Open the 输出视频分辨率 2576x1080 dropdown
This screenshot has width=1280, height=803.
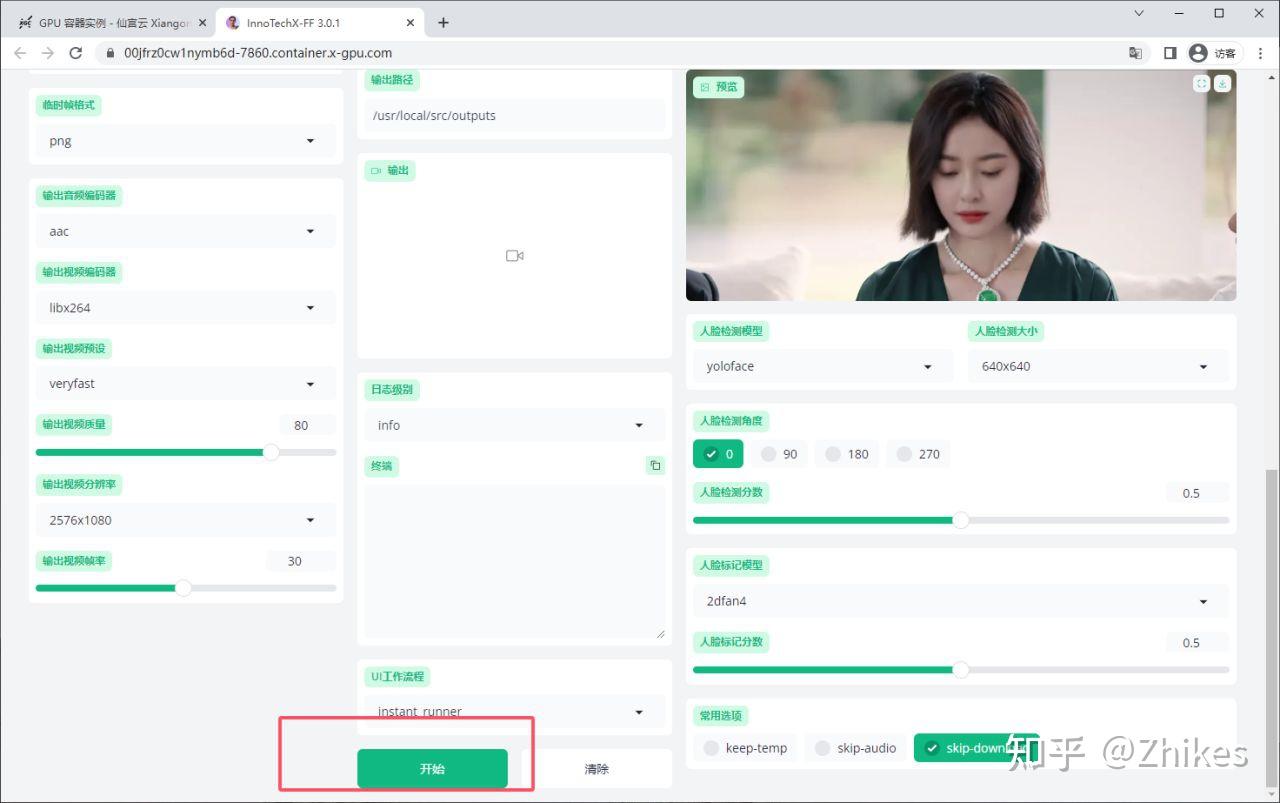click(186, 520)
